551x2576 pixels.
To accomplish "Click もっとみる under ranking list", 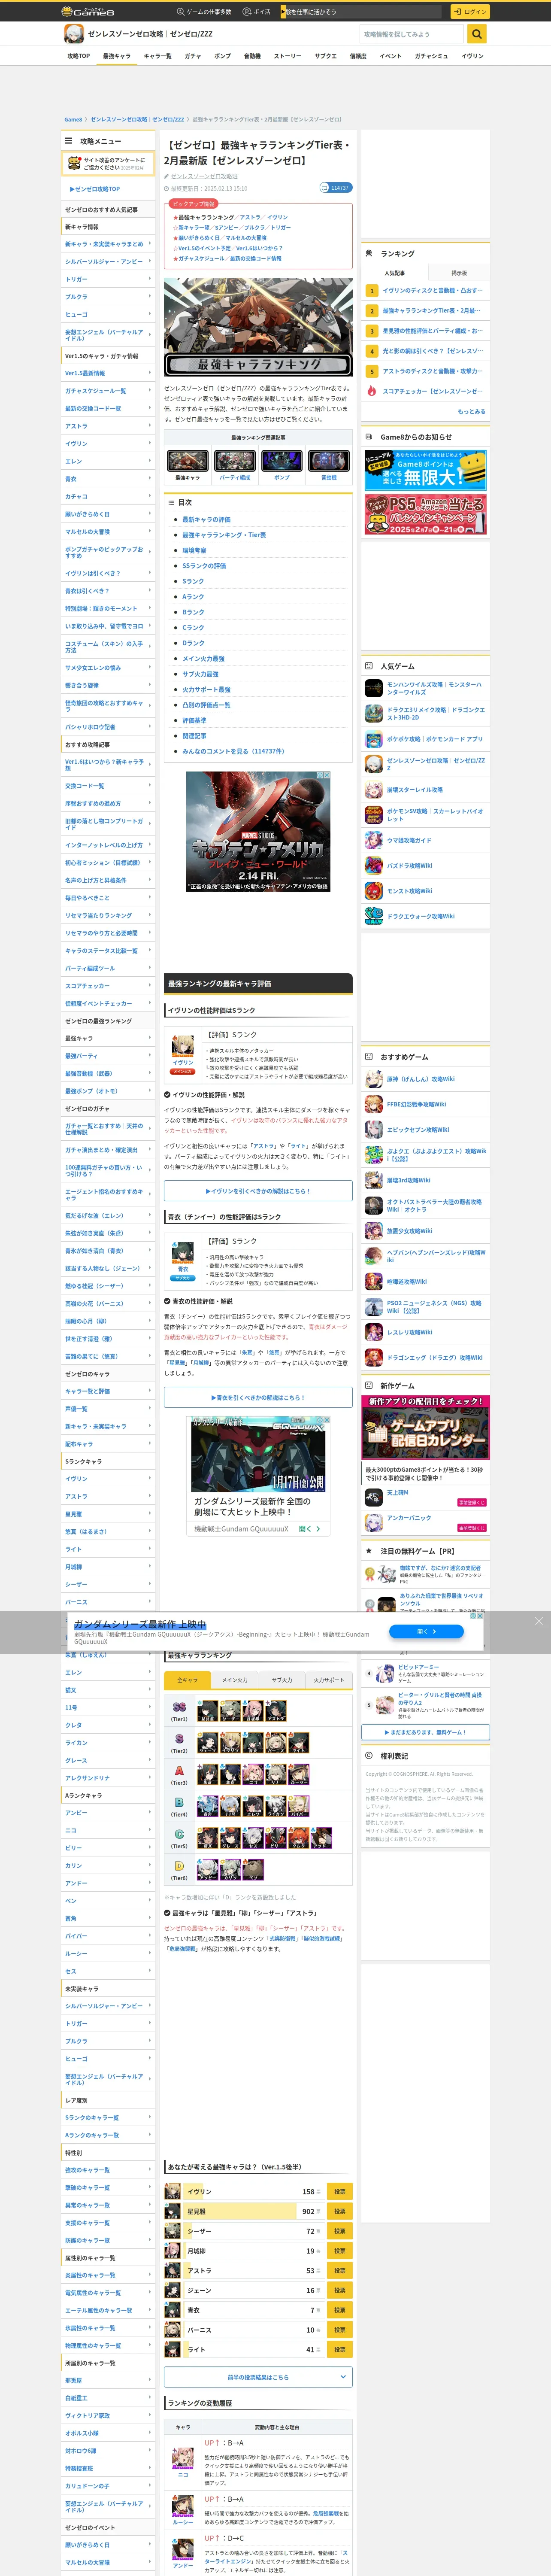I will (x=472, y=411).
